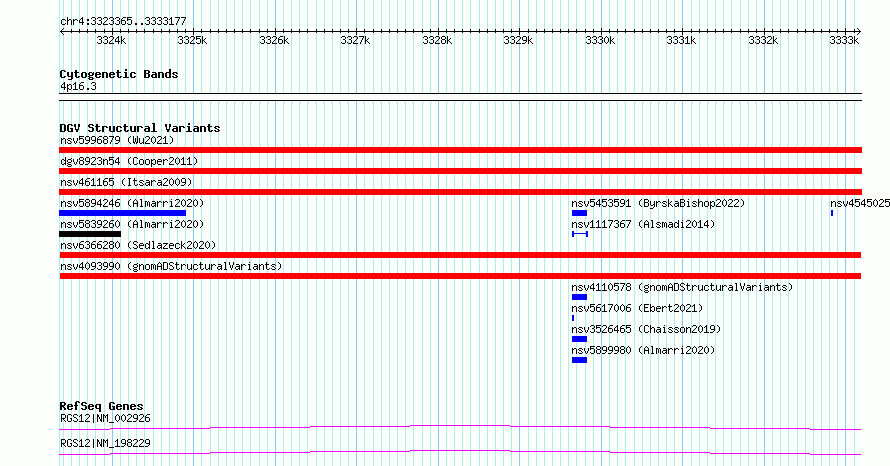Click the 3326k ruler tick label

coord(274,40)
